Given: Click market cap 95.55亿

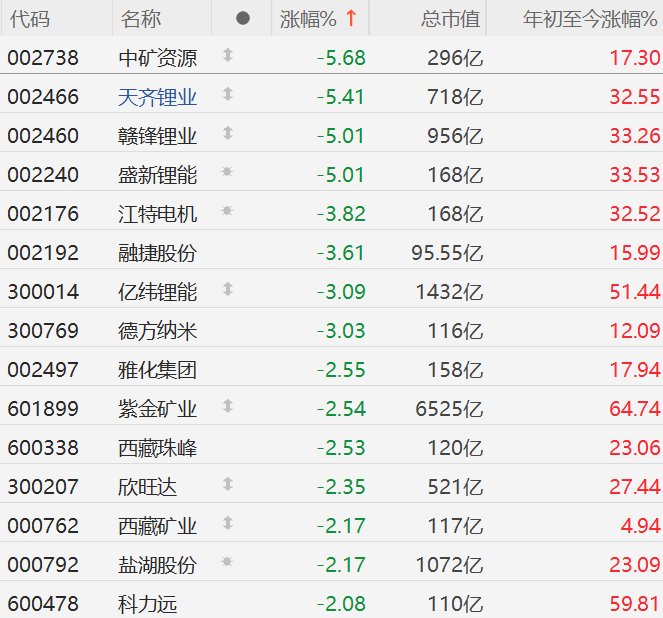Looking at the screenshot, I should click(x=447, y=253).
